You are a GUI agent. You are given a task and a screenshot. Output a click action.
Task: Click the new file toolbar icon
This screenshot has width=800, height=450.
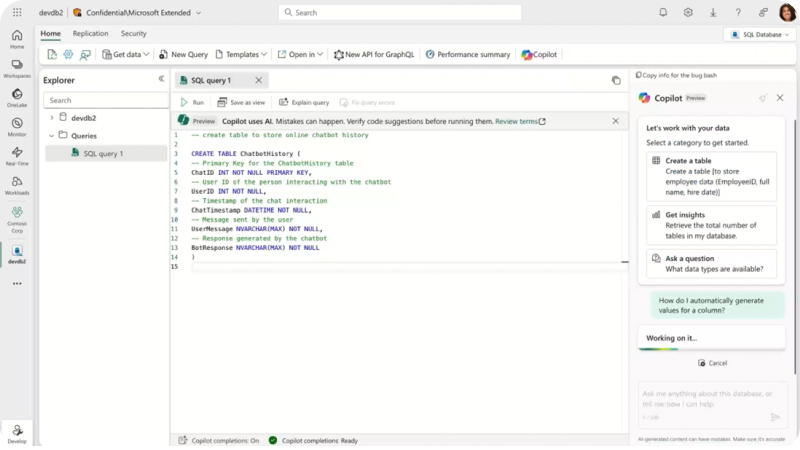click(52, 54)
